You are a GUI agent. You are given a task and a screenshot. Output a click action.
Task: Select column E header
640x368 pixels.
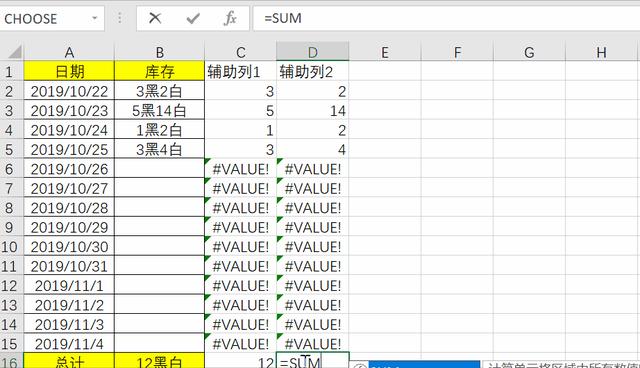[384, 52]
